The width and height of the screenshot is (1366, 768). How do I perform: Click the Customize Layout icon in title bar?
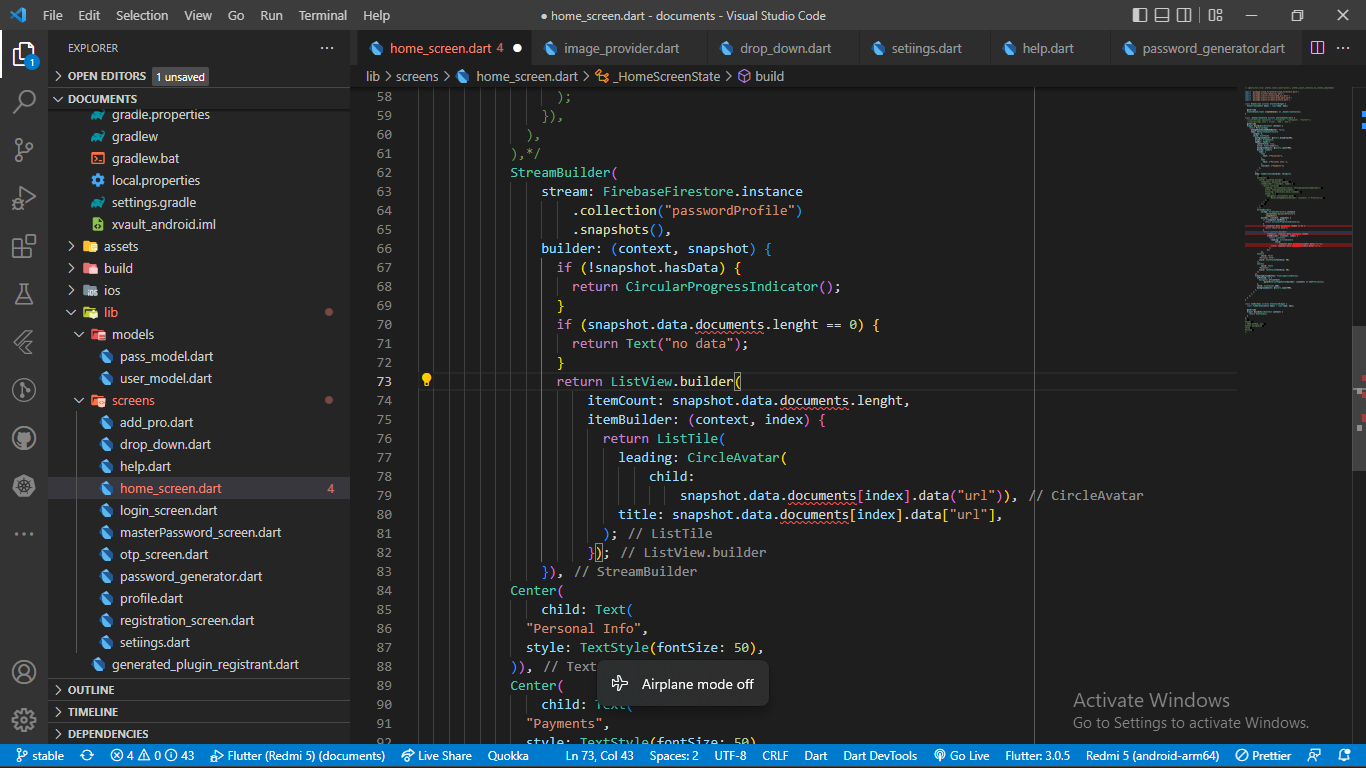click(x=1215, y=15)
